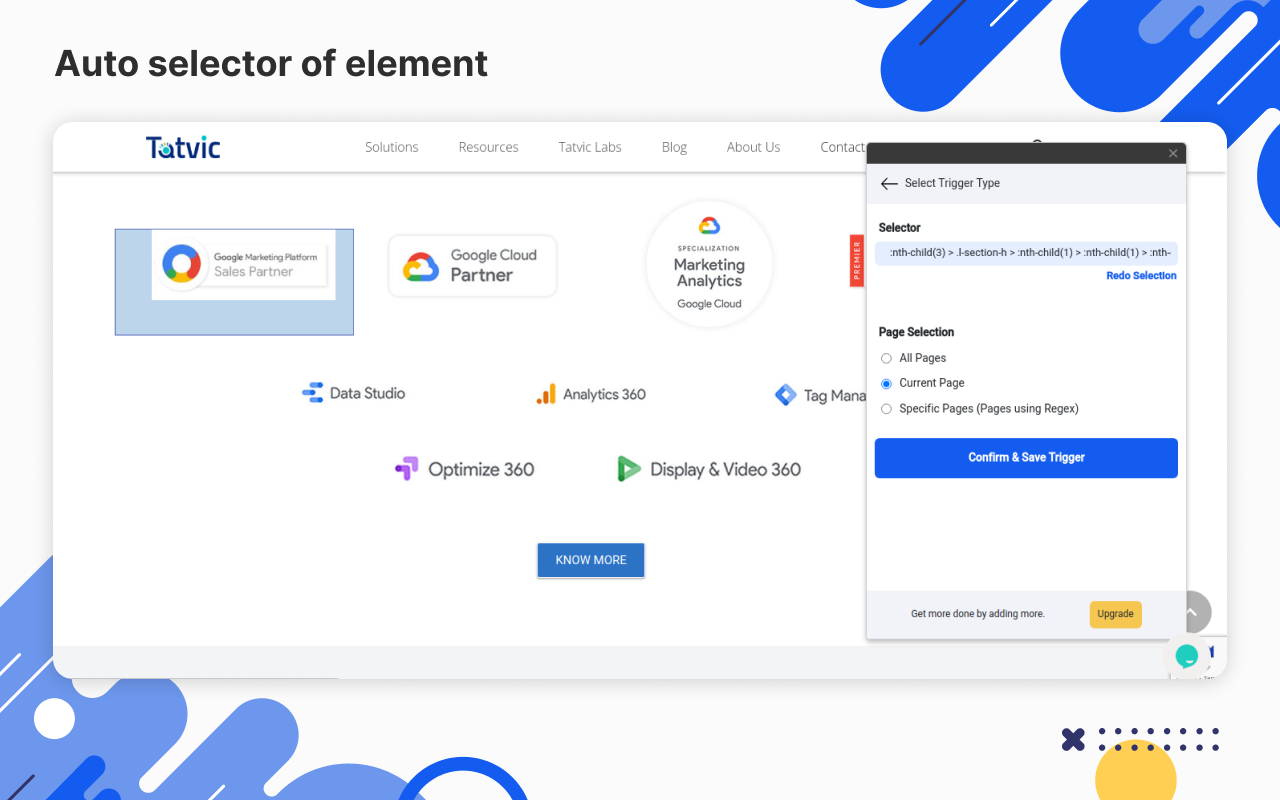The image size is (1280, 800).
Task: Click the Analytics 360 product icon
Action: click(x=546, y=394)
